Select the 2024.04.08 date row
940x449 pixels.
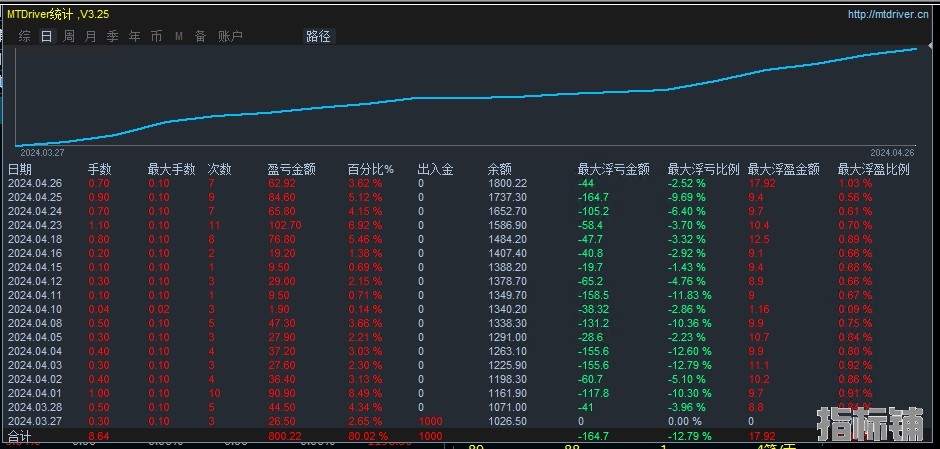pyautogui.click(x=35, y=323)
